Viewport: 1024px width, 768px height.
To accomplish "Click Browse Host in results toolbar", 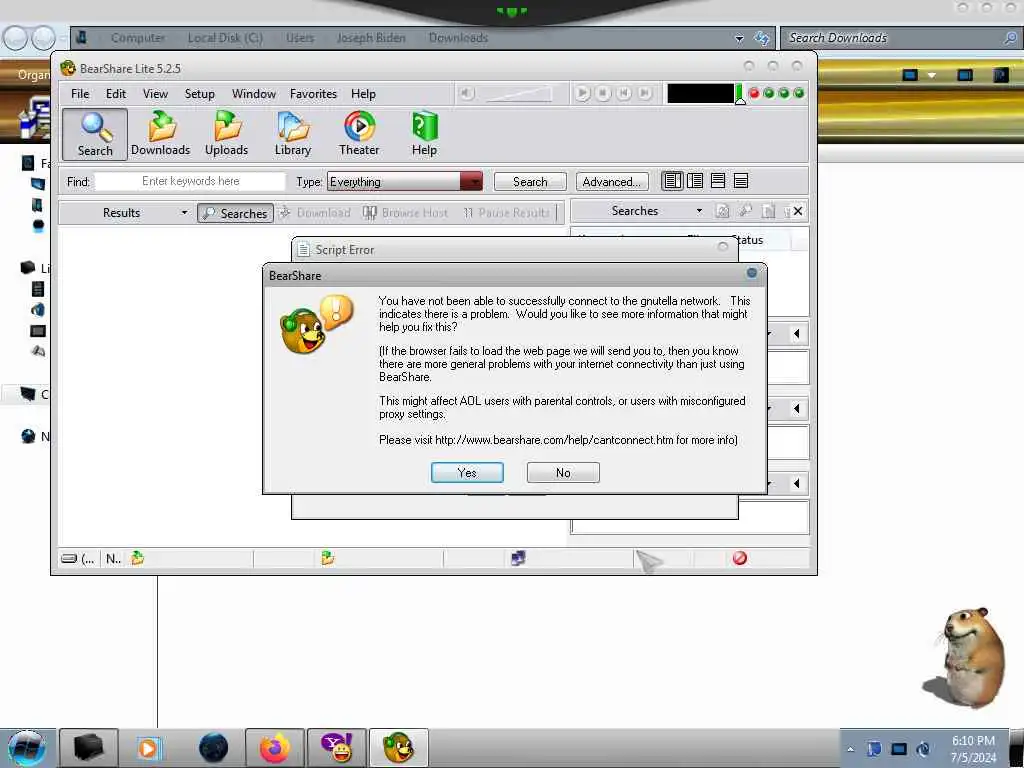I will pos(406,213).
